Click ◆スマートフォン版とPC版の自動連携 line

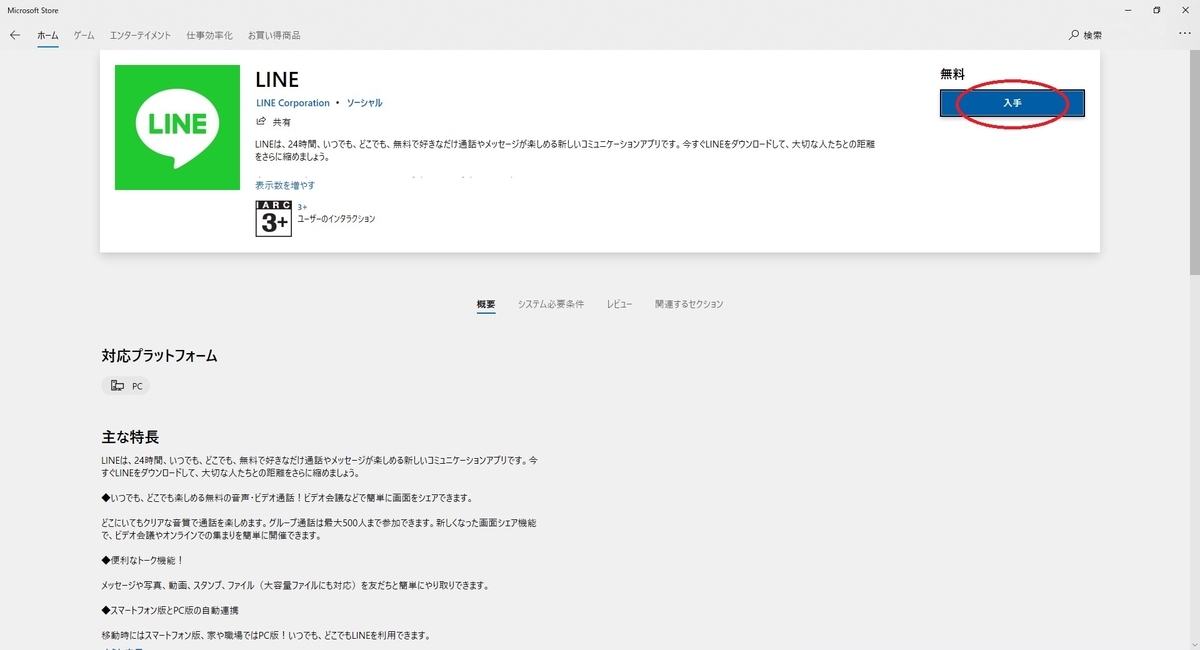[170, 610]
